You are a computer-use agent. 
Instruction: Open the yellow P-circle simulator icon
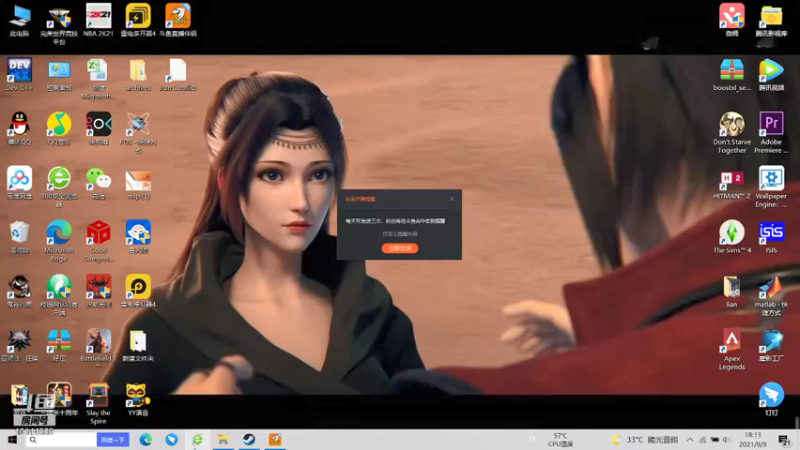pyautogui.click(x=138, y=291)
